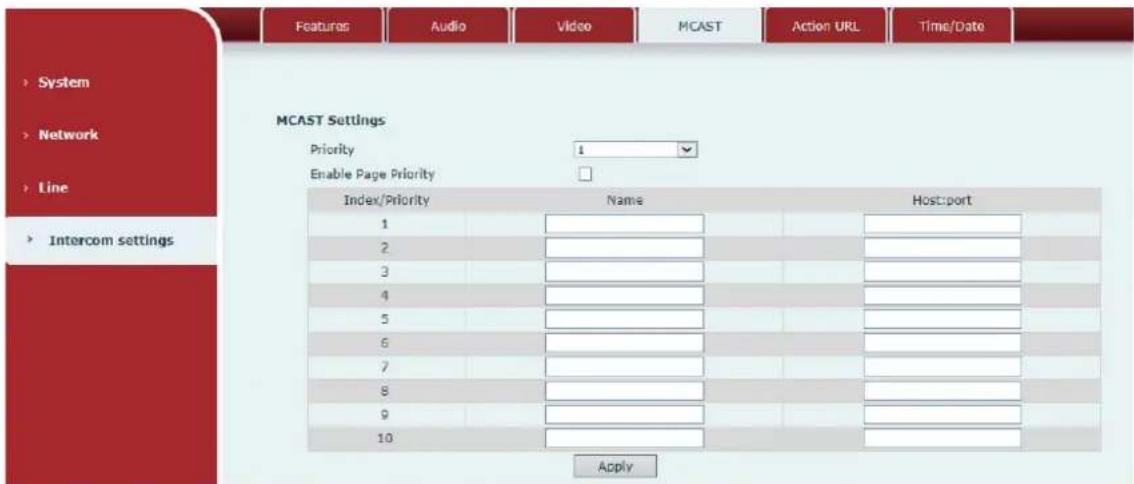This screenshot has height=484, width=1134.
Task: Click the Host:port field for index 9
Action: point(942,415)
